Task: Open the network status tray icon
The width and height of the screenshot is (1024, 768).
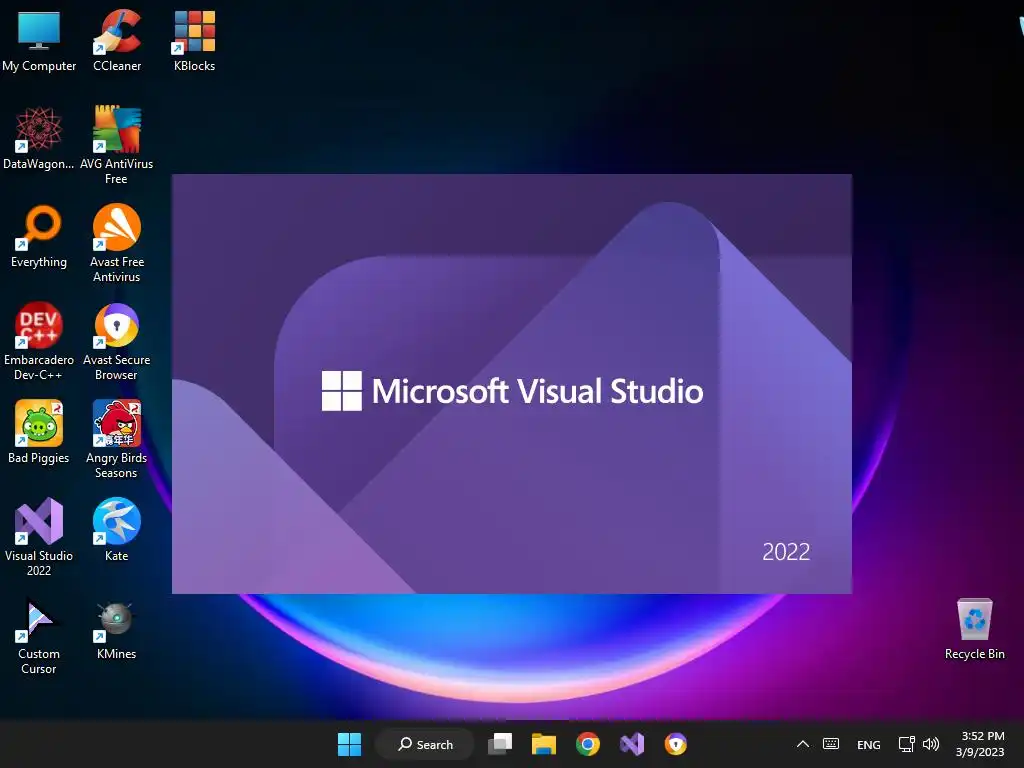Action: (906, 744)
